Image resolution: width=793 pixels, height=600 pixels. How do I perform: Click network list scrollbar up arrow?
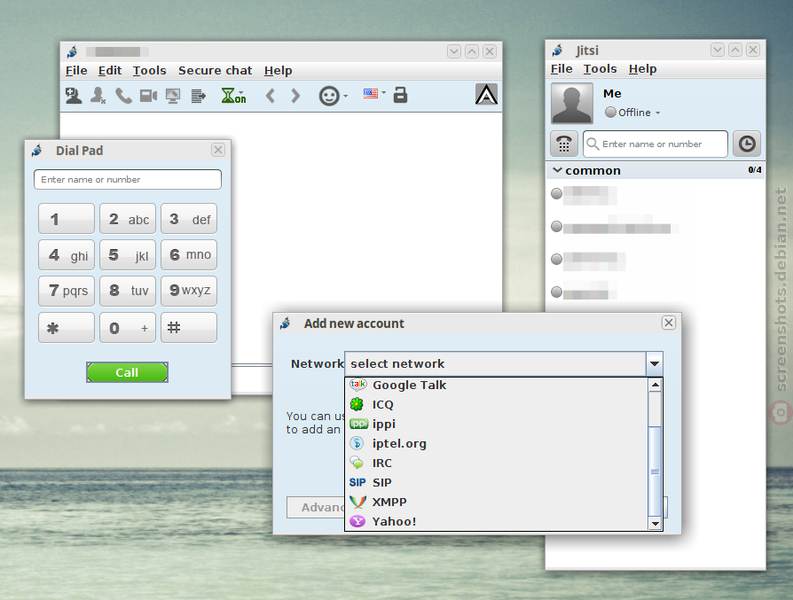655,385
